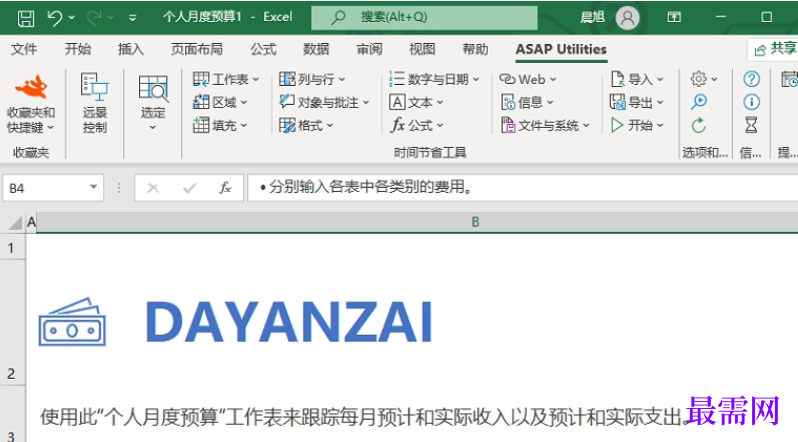The height and width of the screenshot is (442, 798).
Task: Open the Web menu
Action: [x=528, y=79]
